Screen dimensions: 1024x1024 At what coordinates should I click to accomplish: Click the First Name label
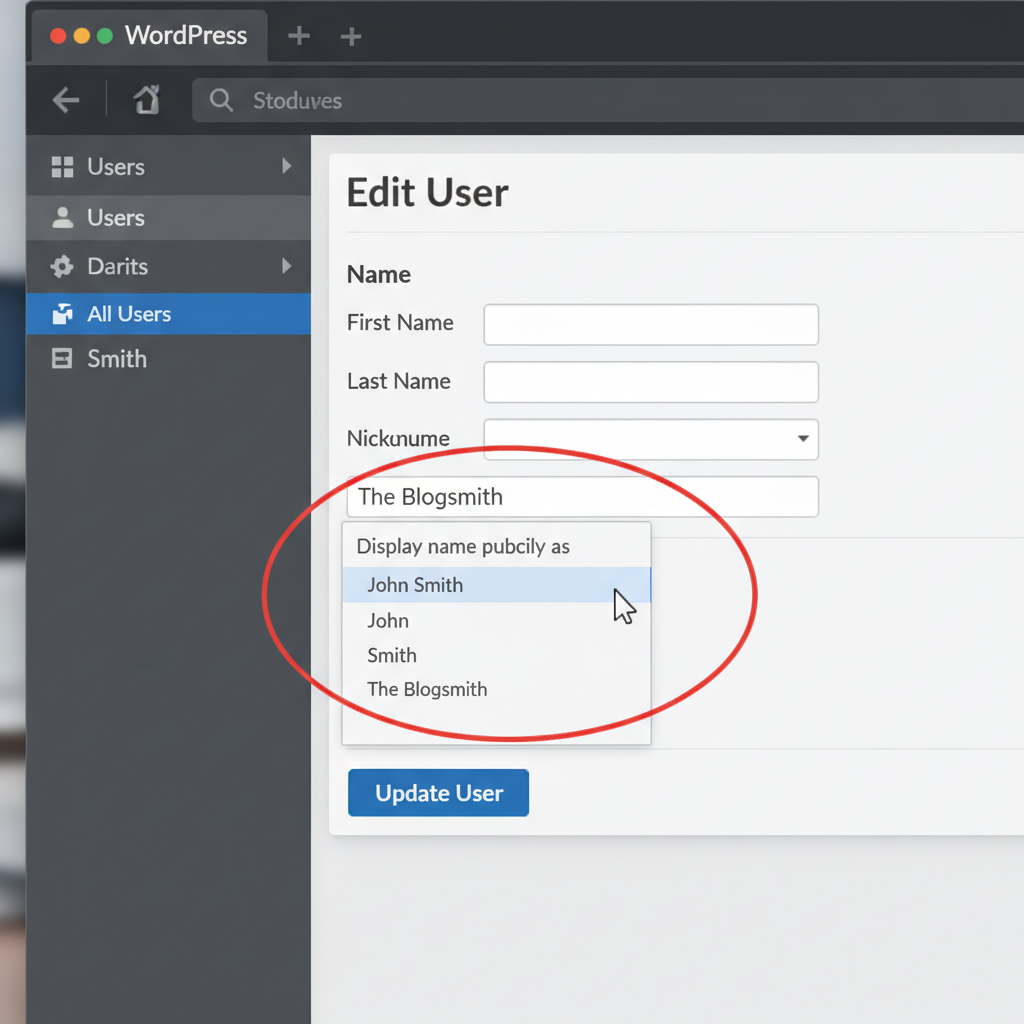point(400,323)
